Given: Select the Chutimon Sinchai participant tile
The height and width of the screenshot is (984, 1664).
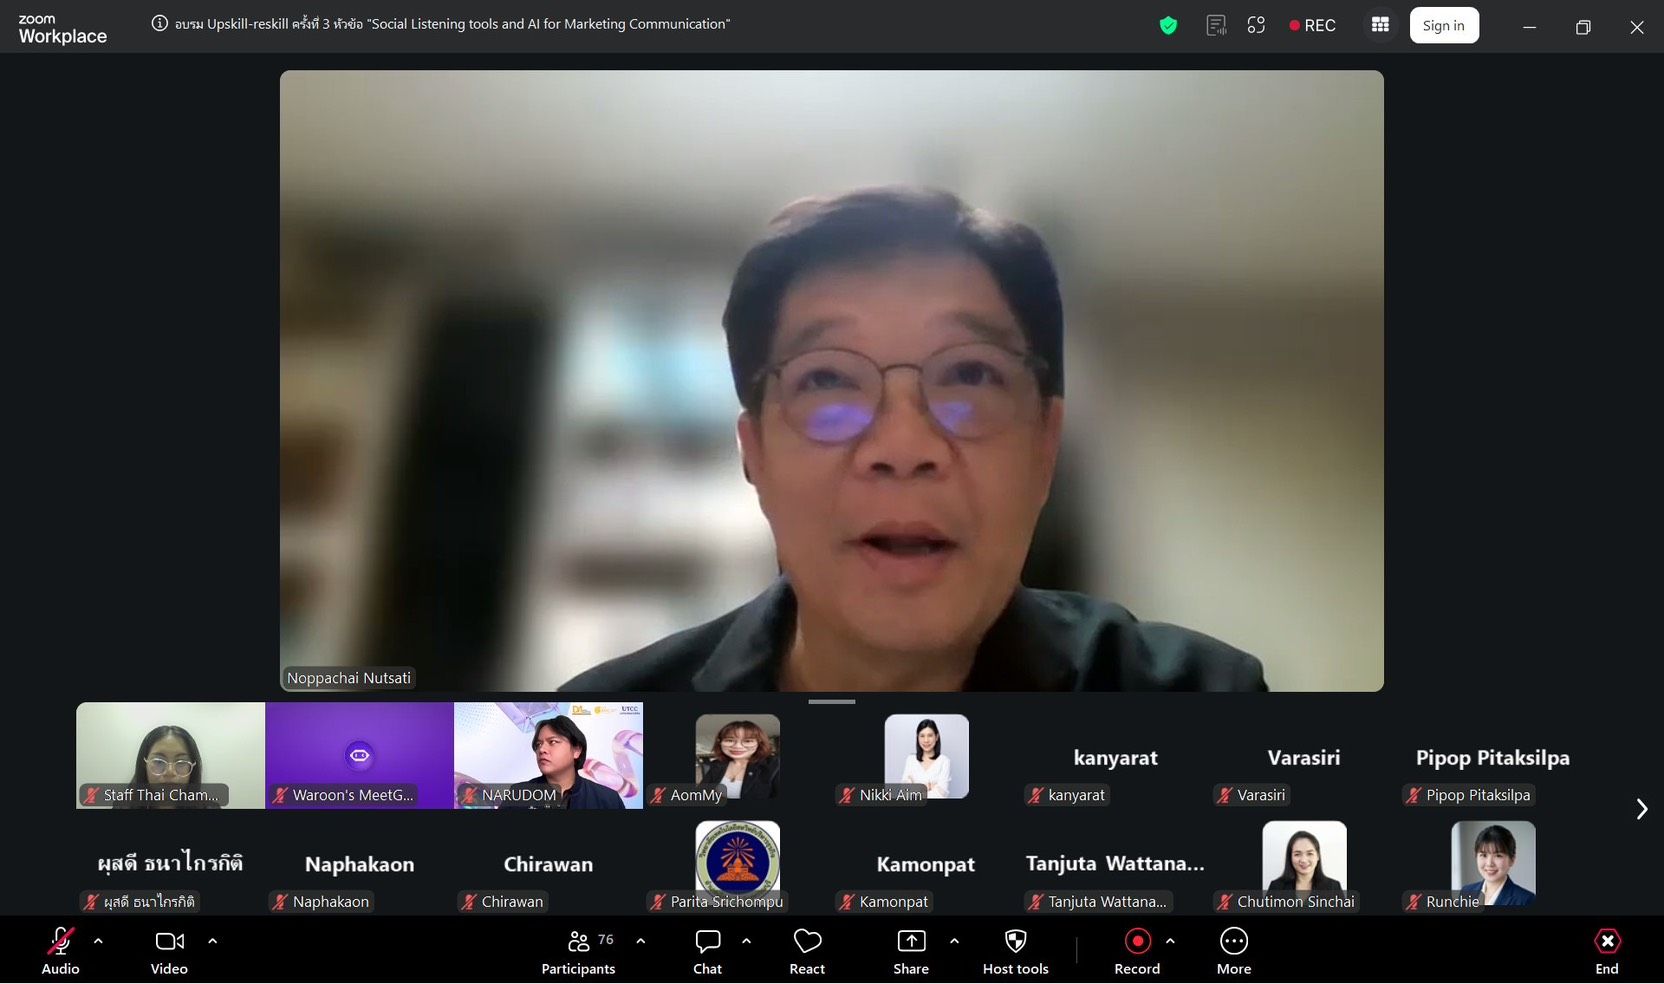Looking at the screenshot, I should pyautogui.click(x=1304, y=862).
